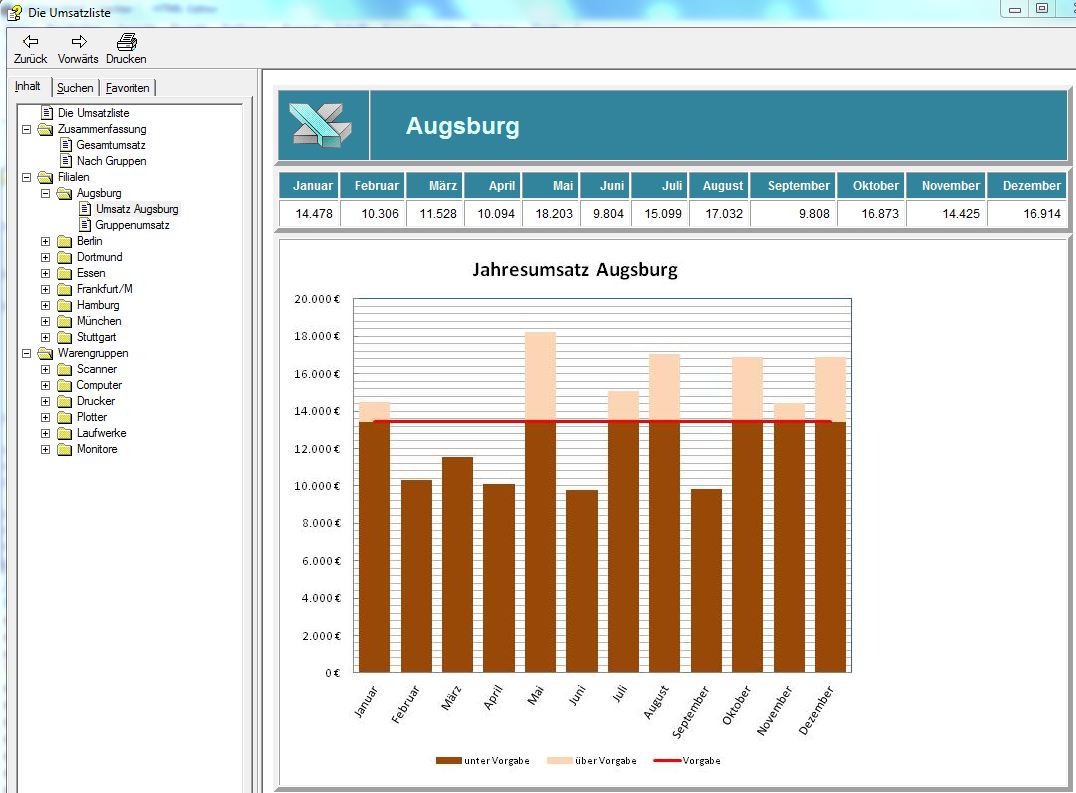Click the Drucken printer icon

coord(126,42)
